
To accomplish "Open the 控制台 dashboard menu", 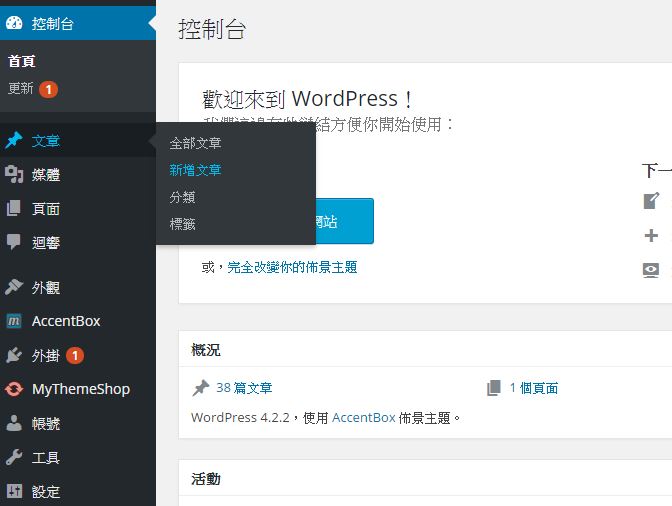I will [x=78, y=23].
